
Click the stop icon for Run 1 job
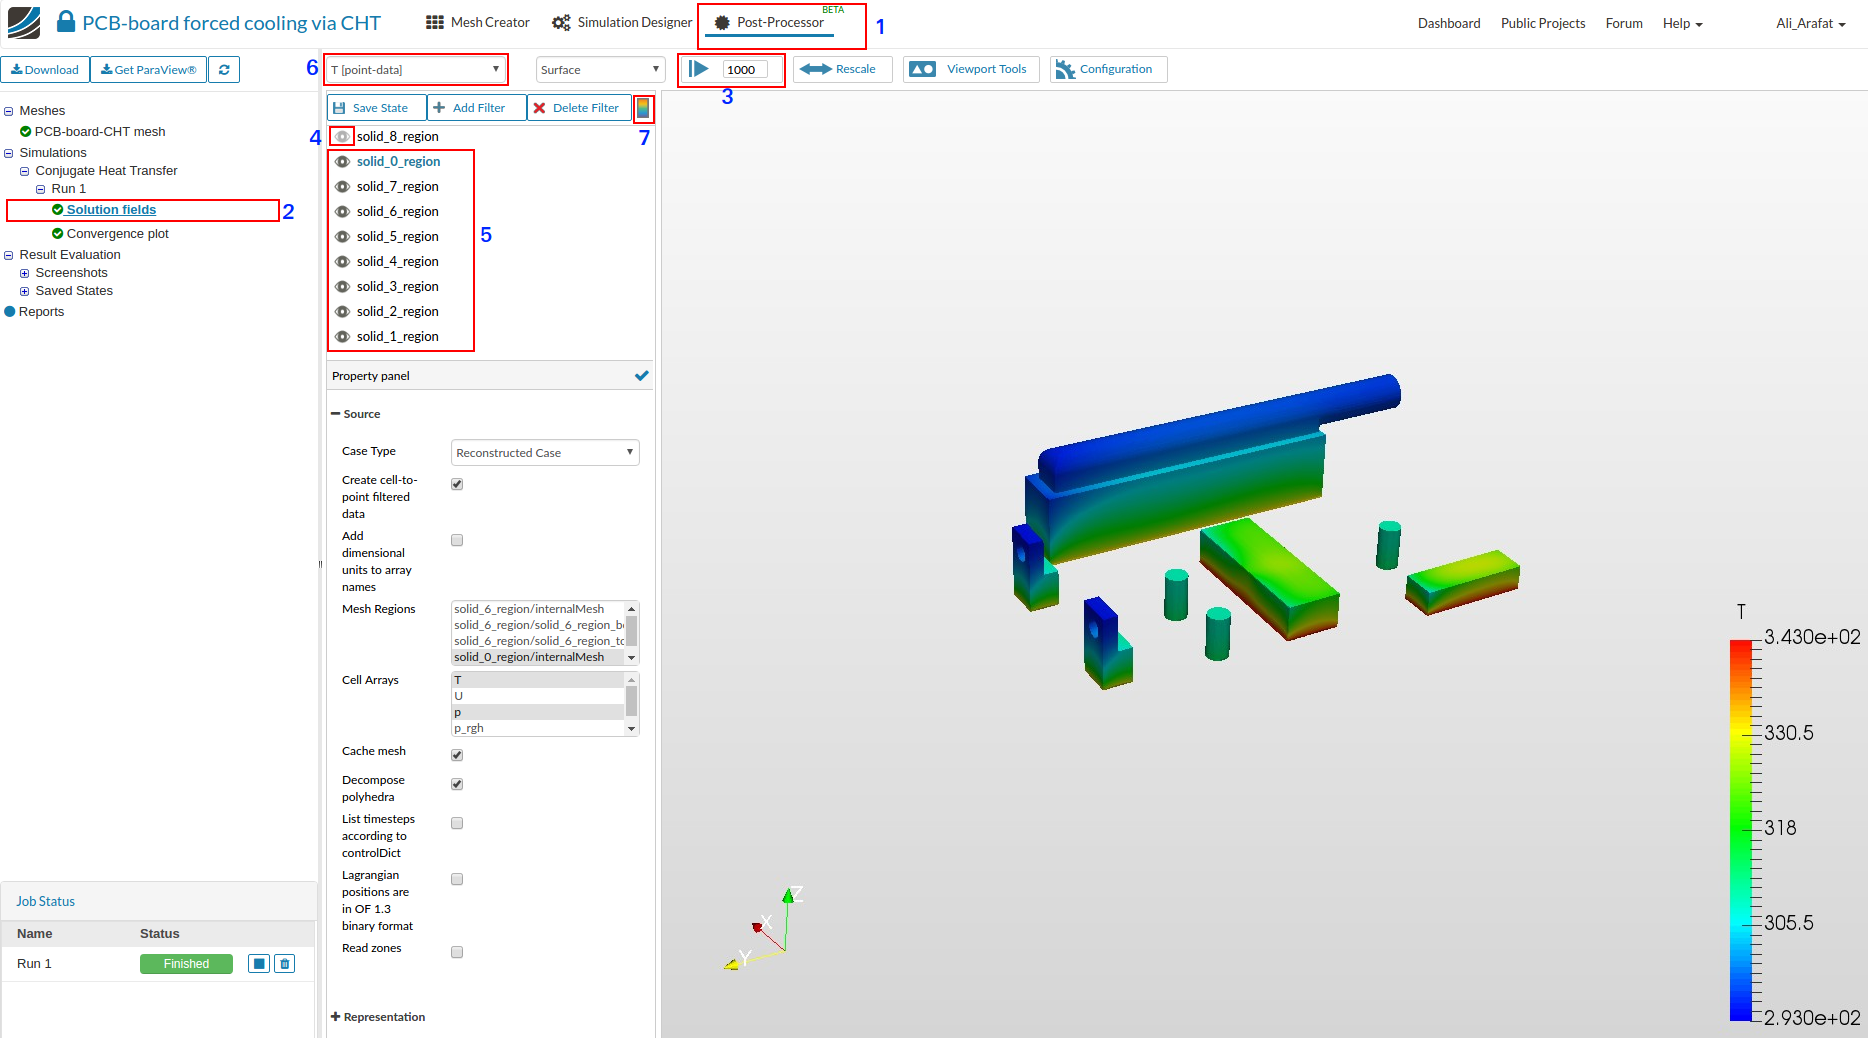coord(259,964)
